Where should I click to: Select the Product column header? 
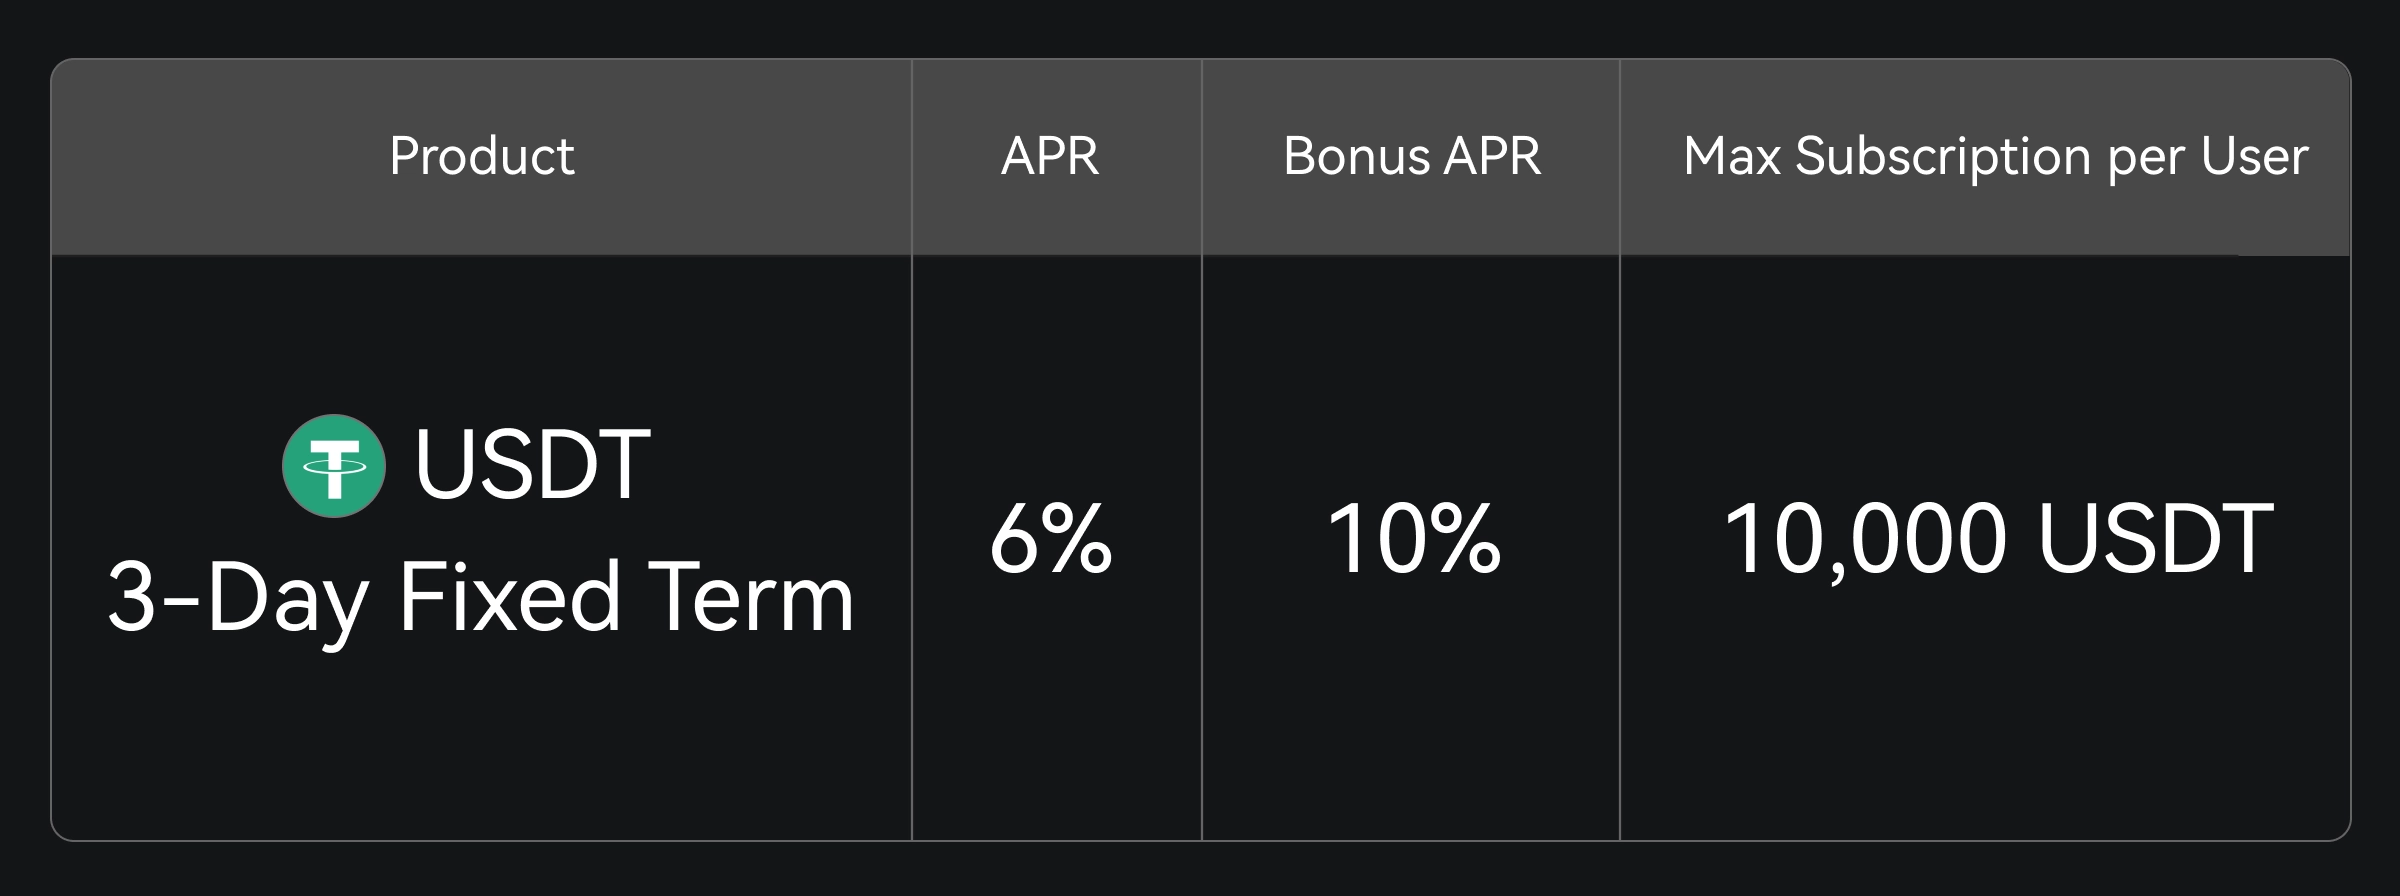point(481,157)
